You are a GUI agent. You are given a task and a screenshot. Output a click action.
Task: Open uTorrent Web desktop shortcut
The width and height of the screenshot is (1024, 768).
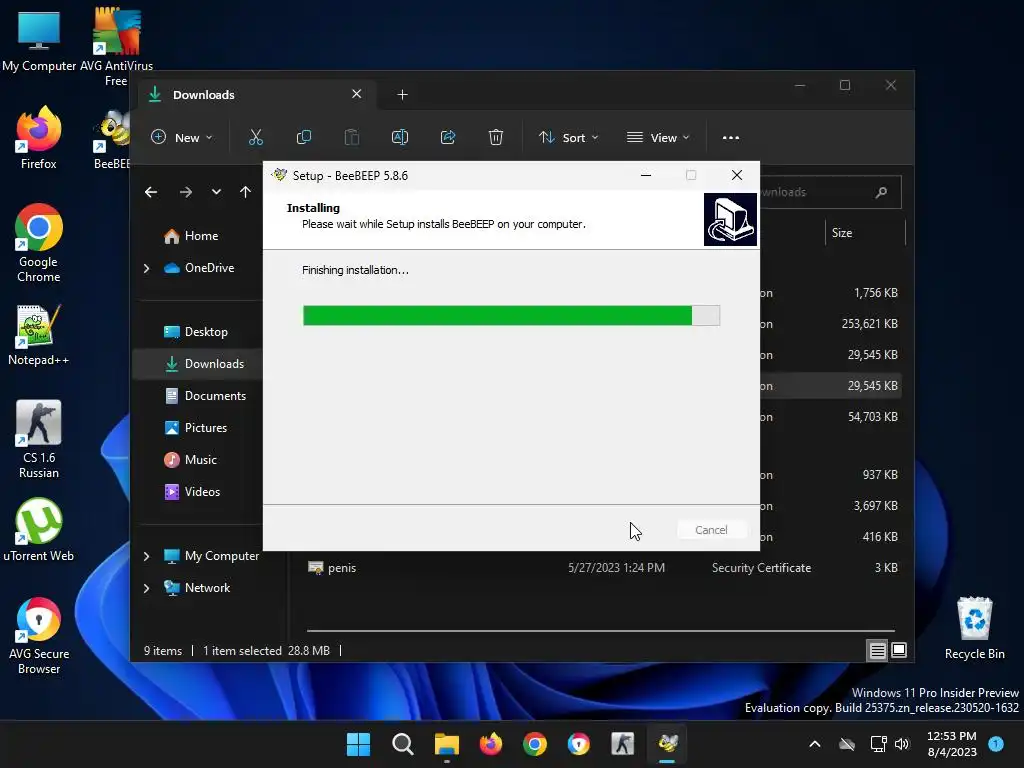(x=39, y=530)
